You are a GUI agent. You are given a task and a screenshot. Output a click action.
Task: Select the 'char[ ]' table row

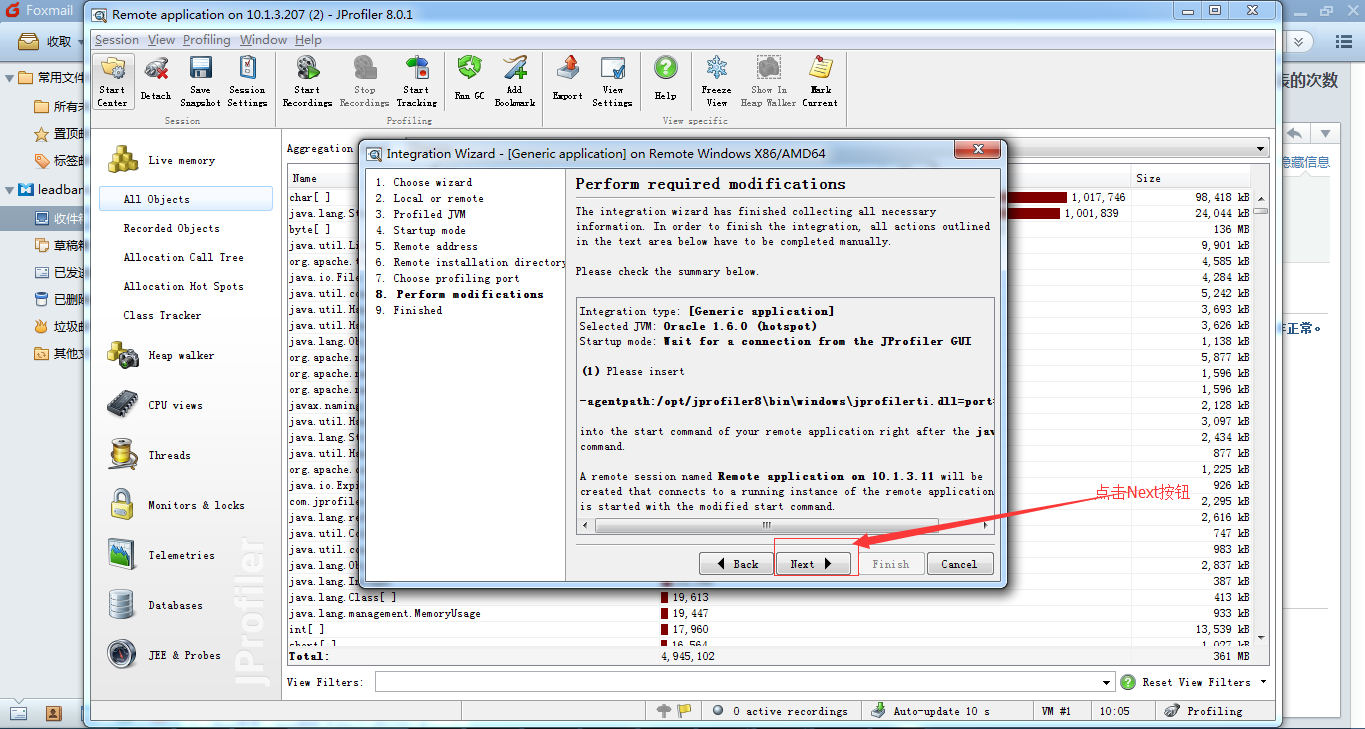click(x=770, y=197)
